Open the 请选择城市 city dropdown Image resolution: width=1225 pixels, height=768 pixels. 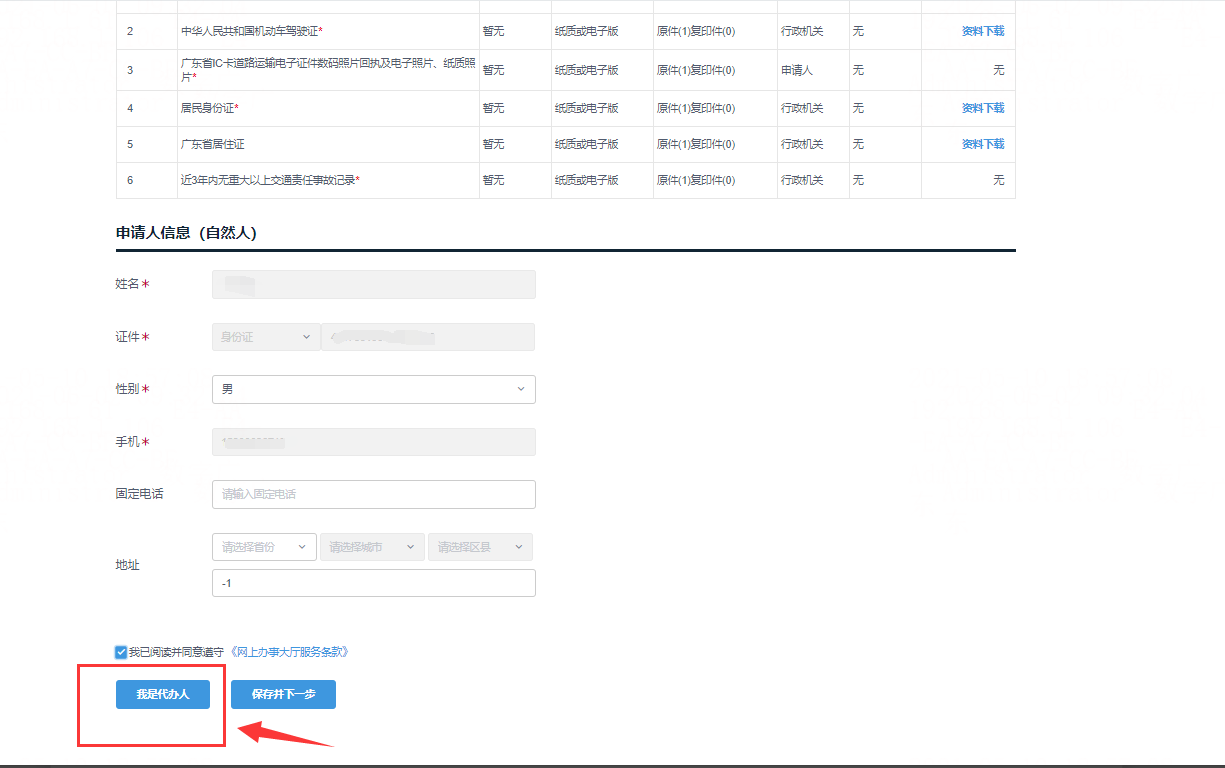tap(371, 547)
